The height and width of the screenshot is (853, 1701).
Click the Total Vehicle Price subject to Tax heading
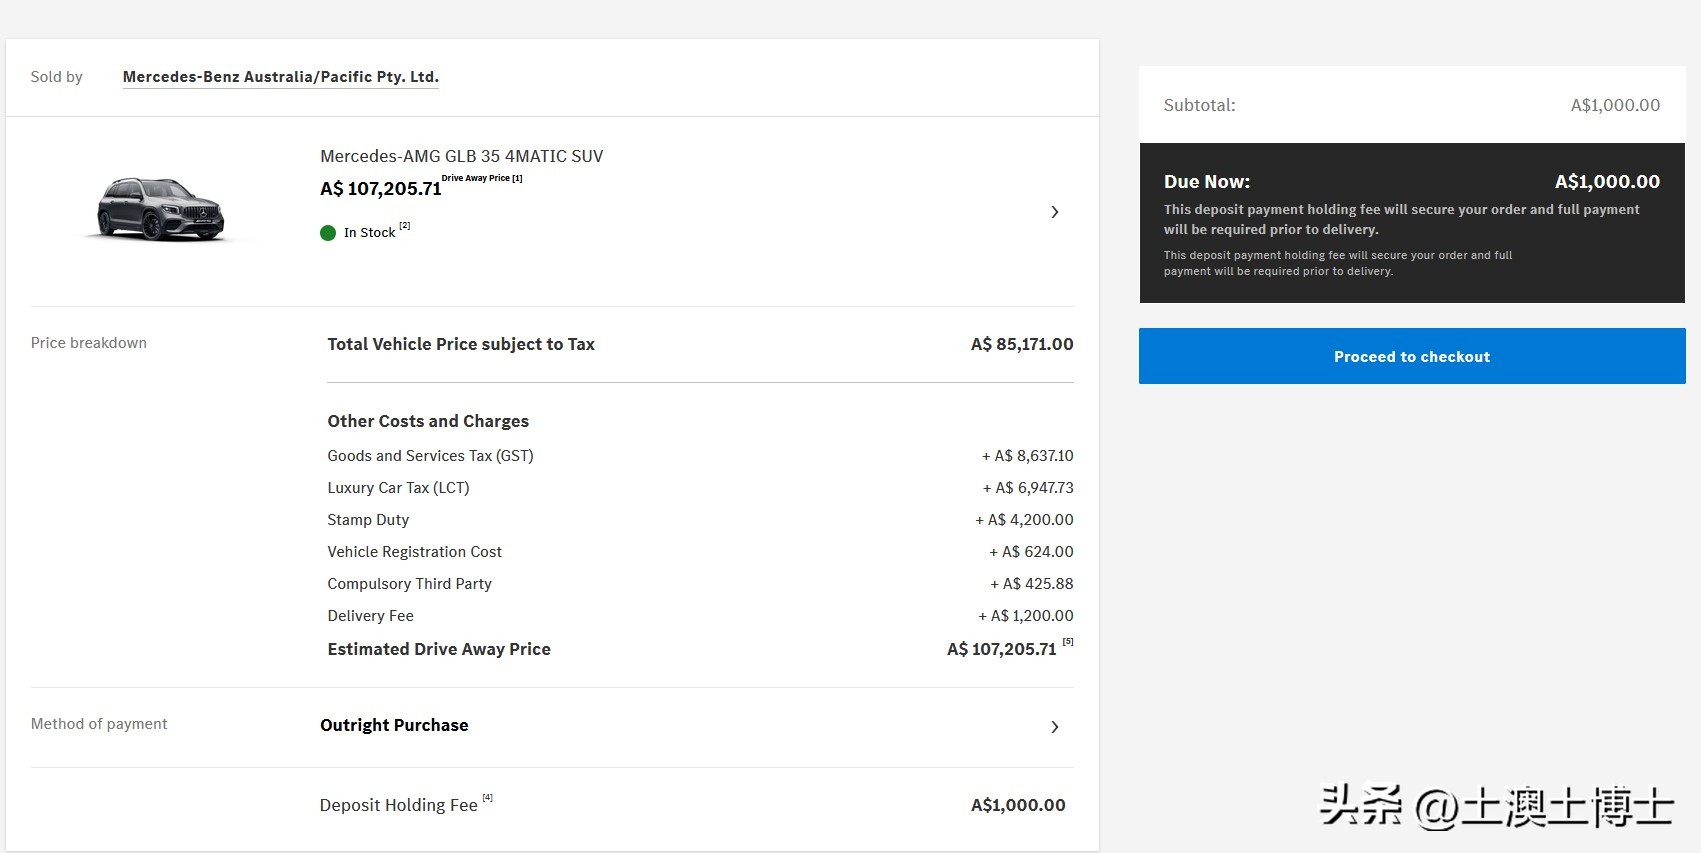[461, 344]
